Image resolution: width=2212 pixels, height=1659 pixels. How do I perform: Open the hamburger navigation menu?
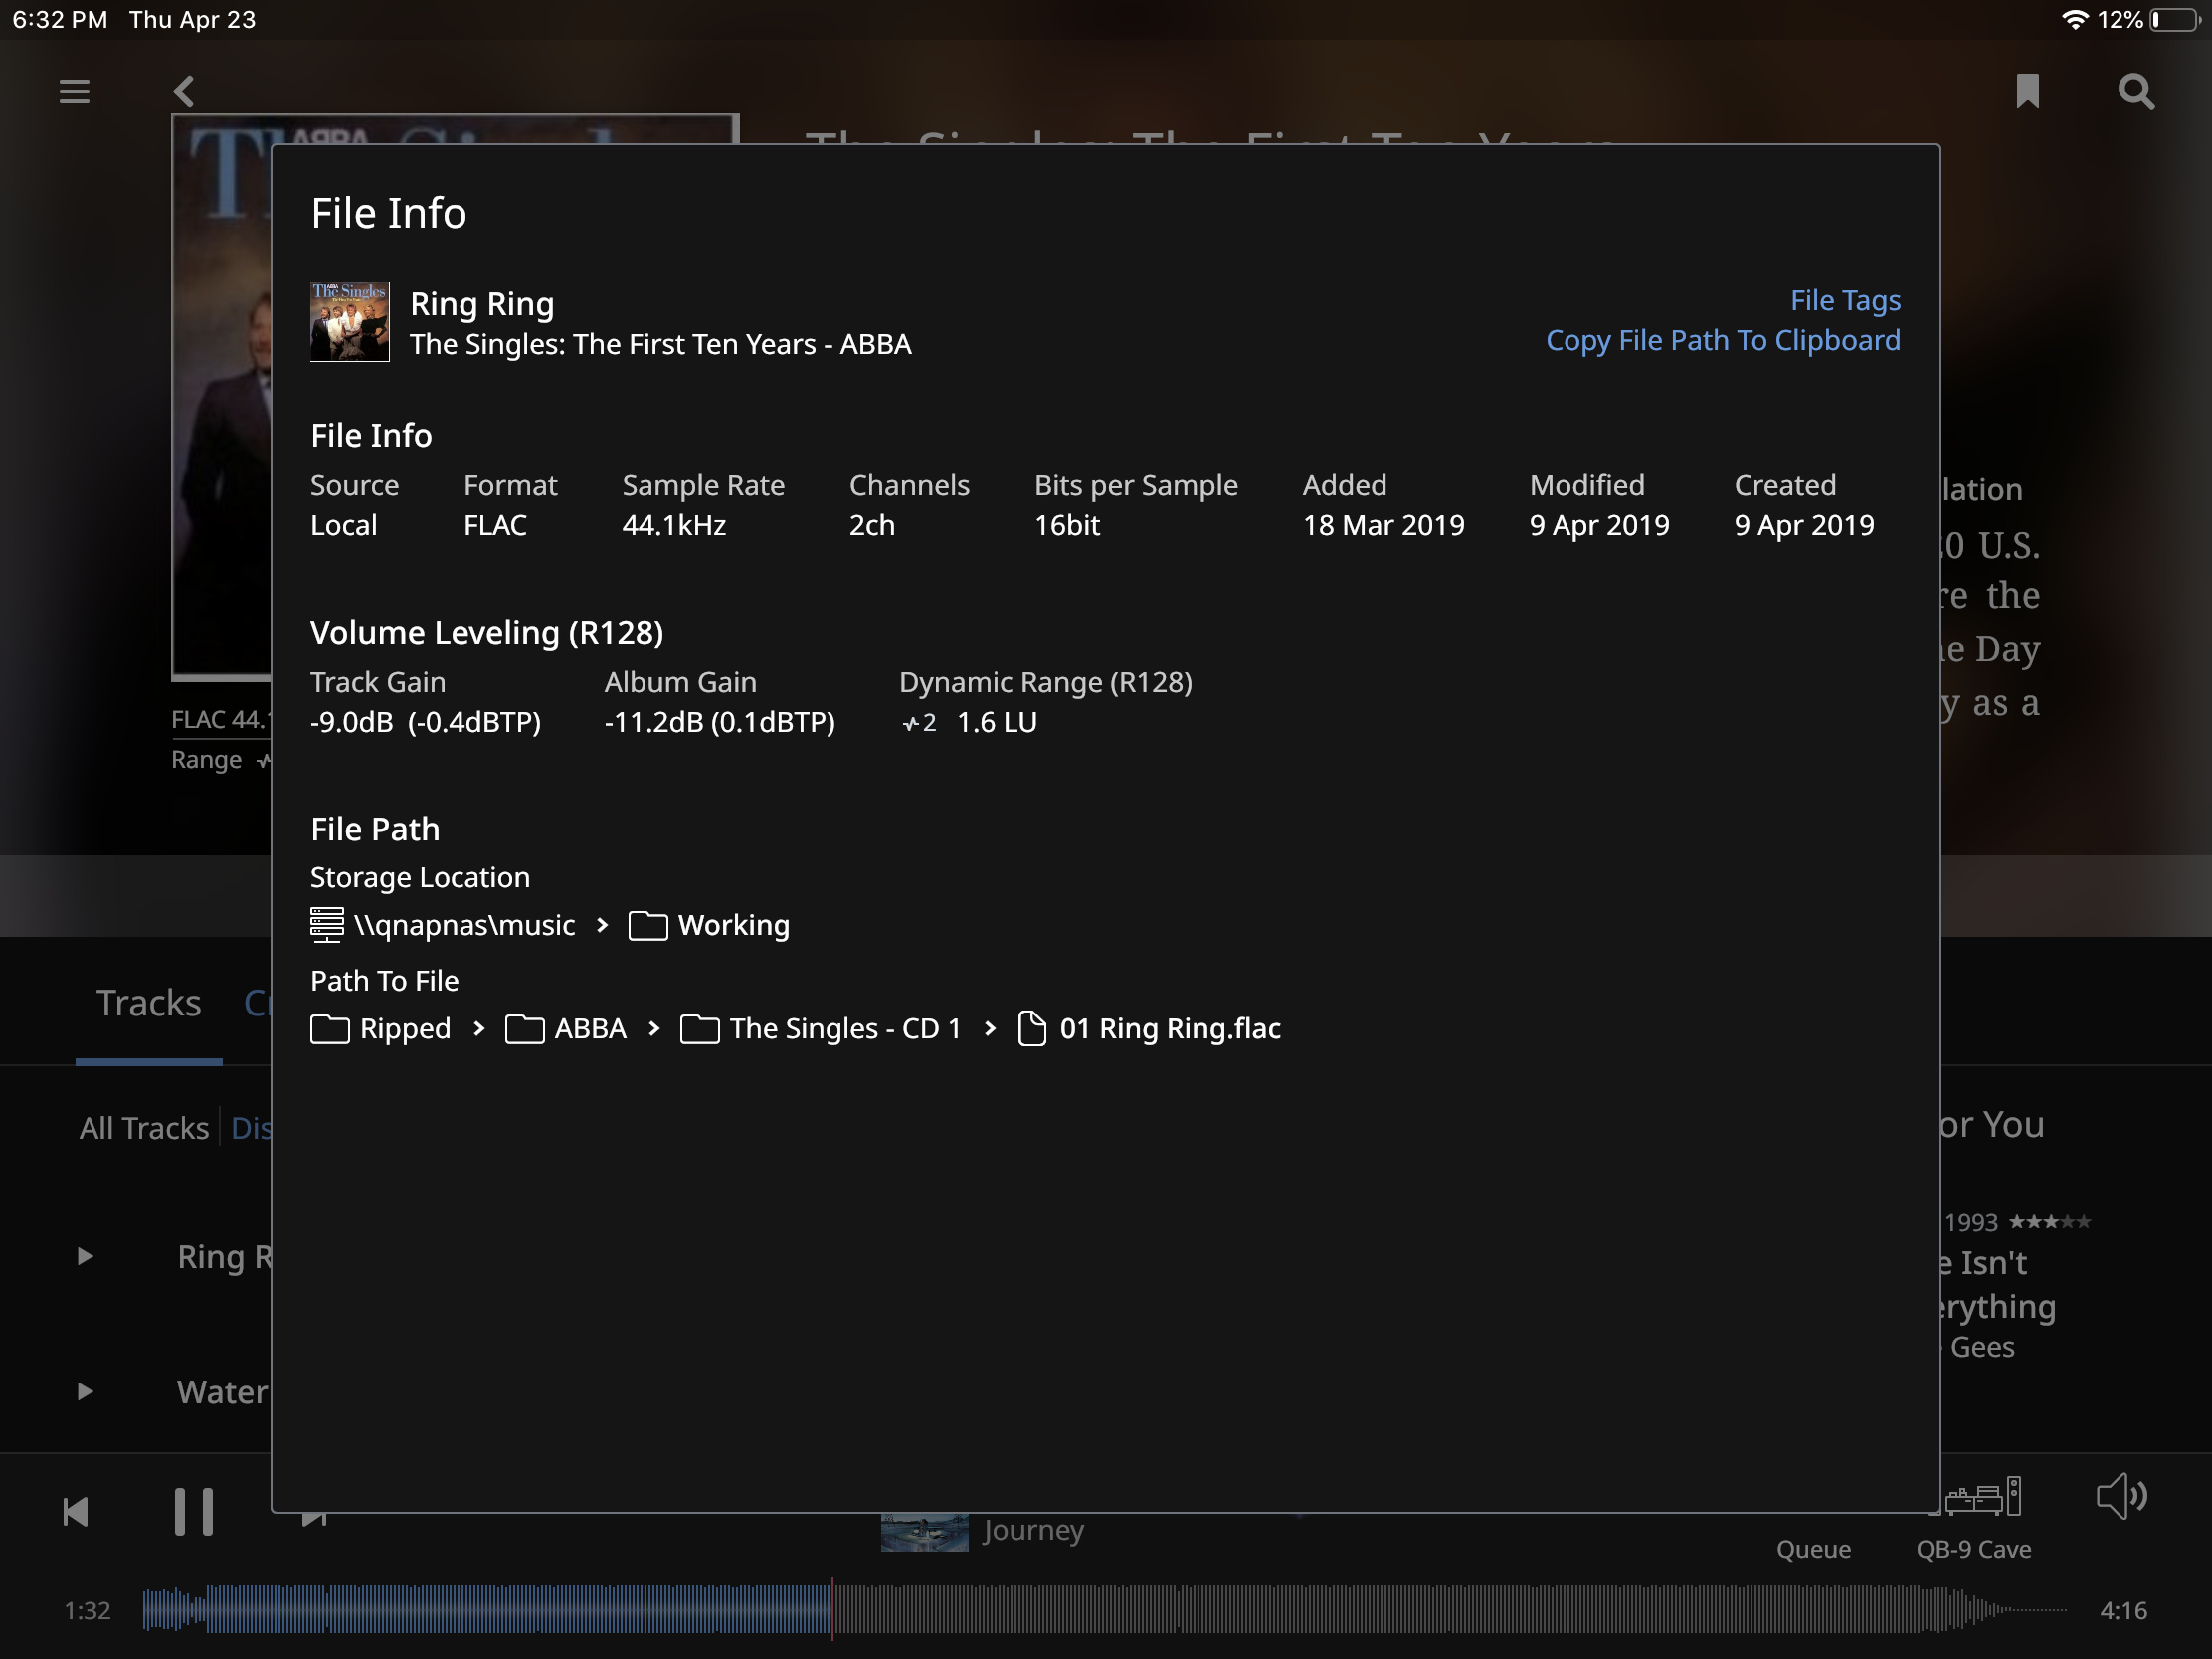74,92
